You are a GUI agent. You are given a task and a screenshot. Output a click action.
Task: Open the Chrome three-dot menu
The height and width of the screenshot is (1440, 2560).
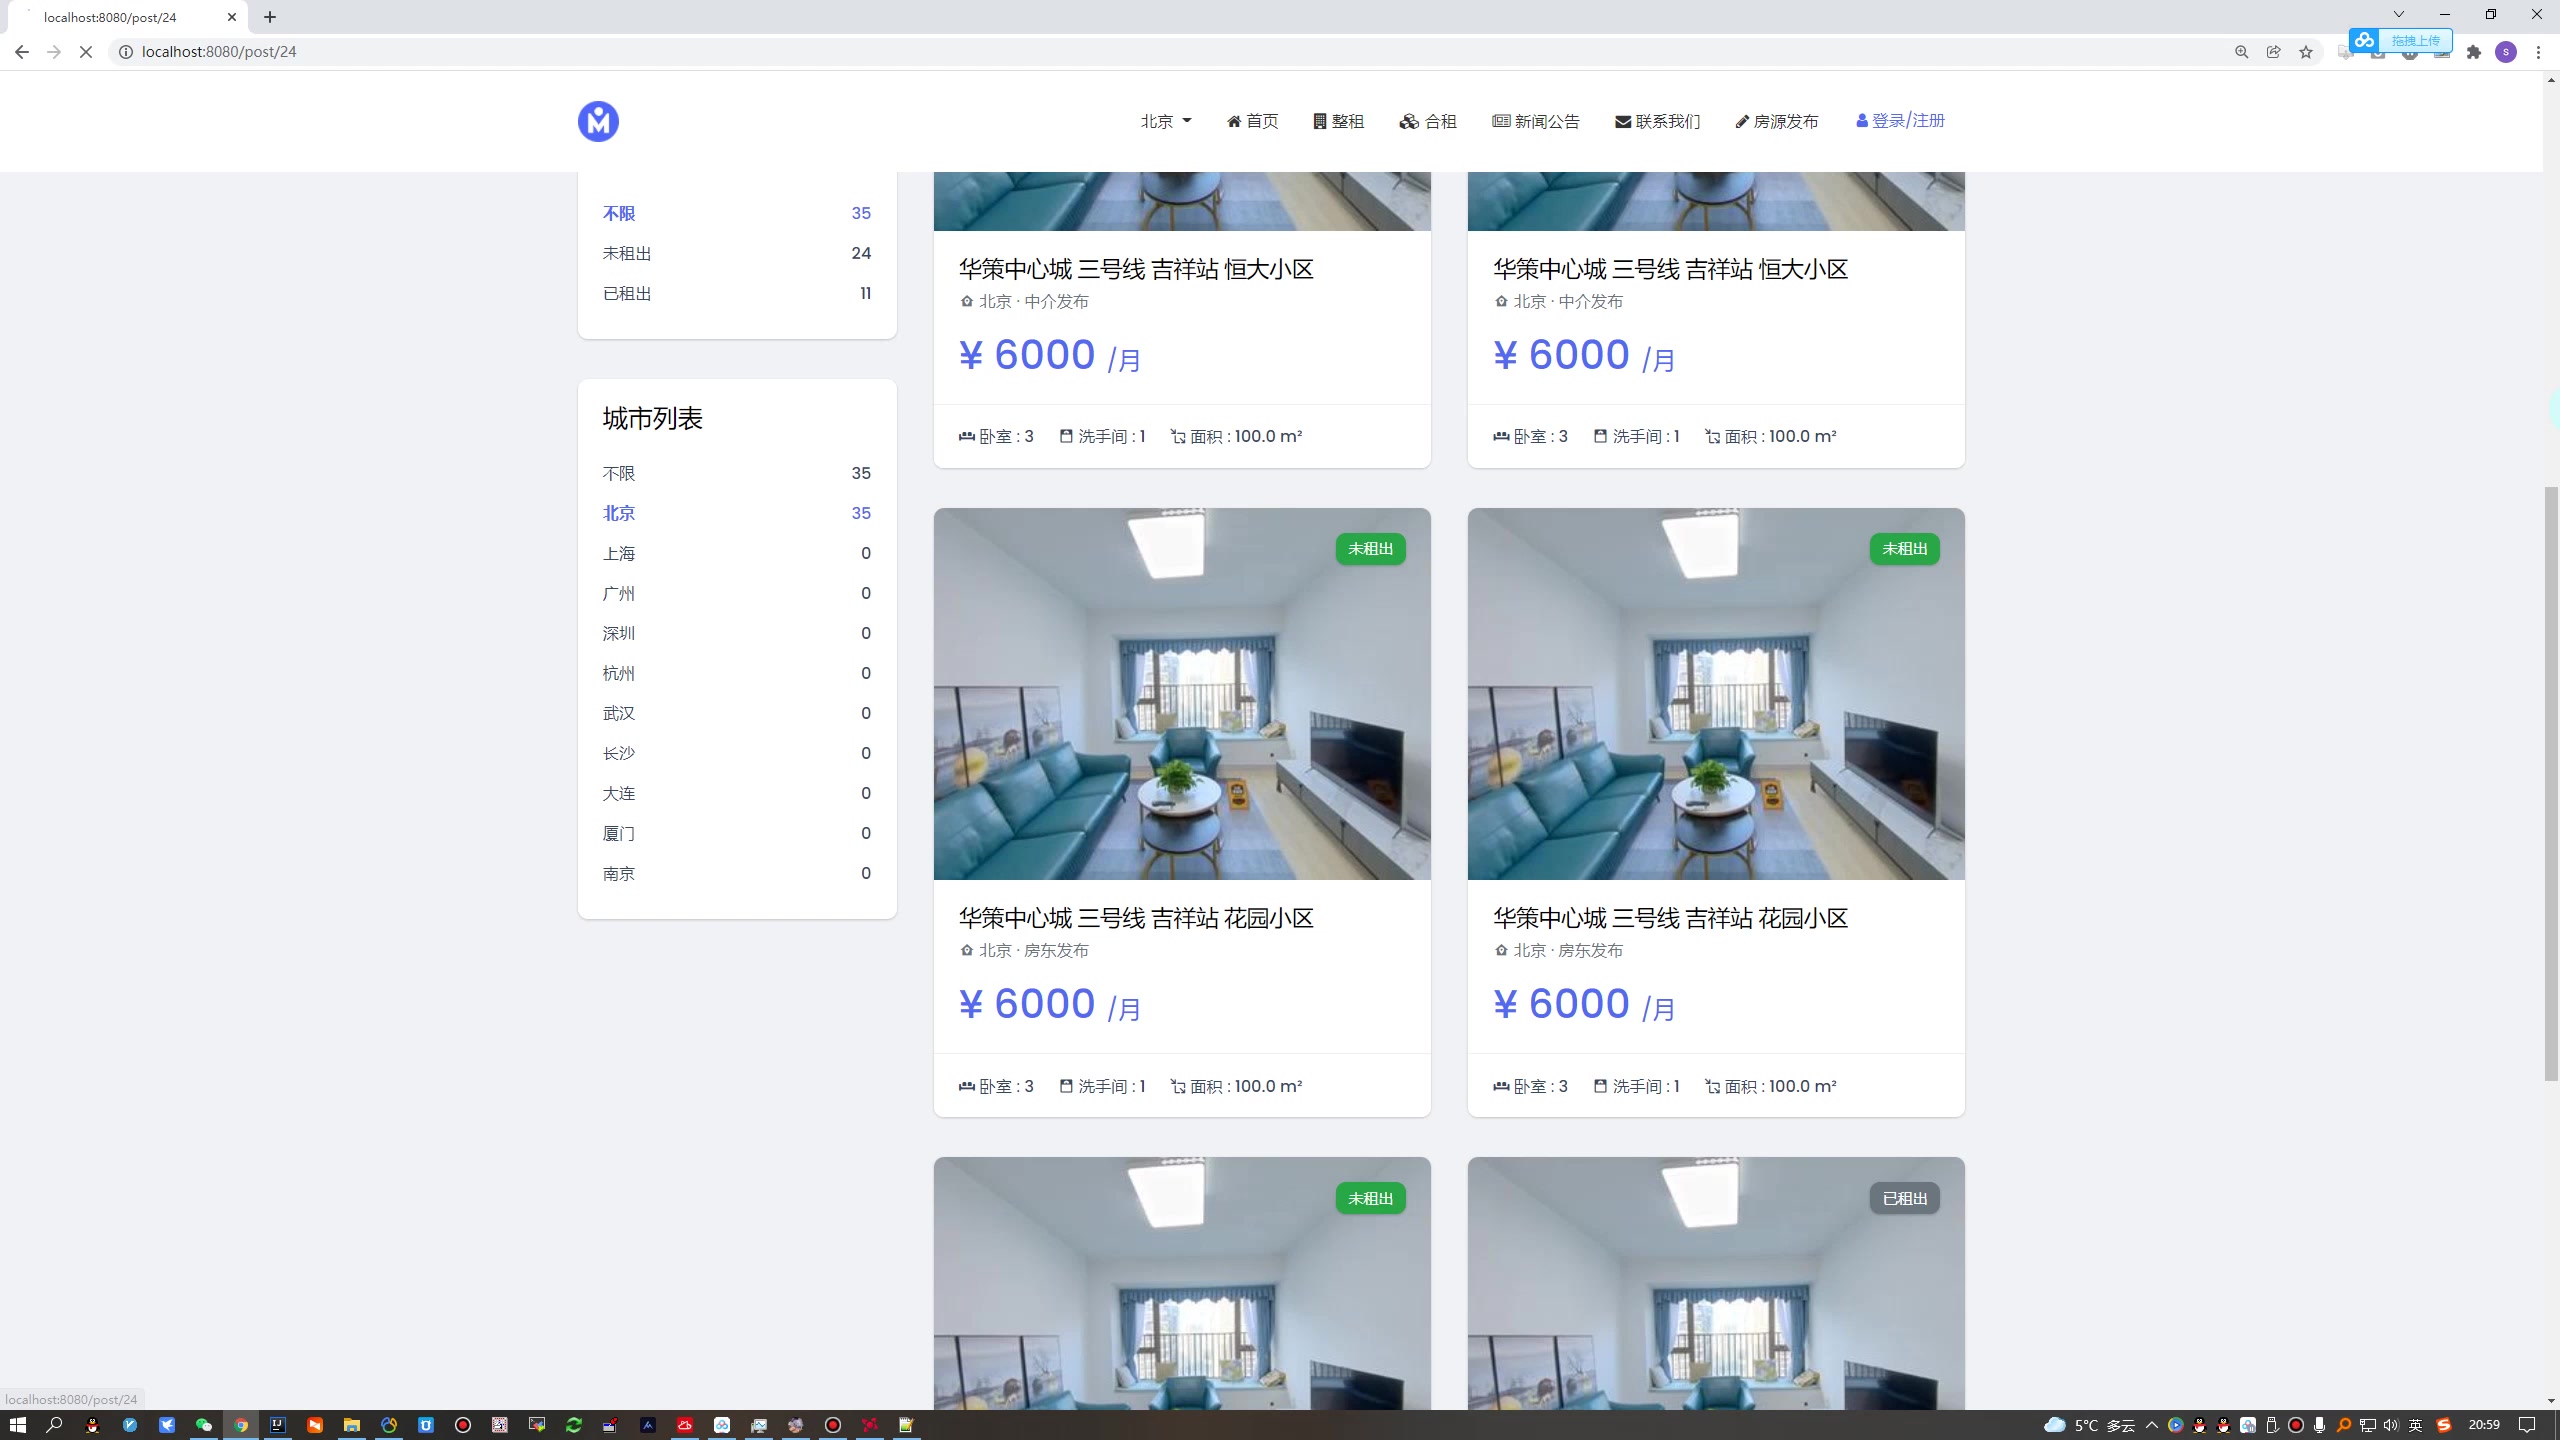[2538, 52]
